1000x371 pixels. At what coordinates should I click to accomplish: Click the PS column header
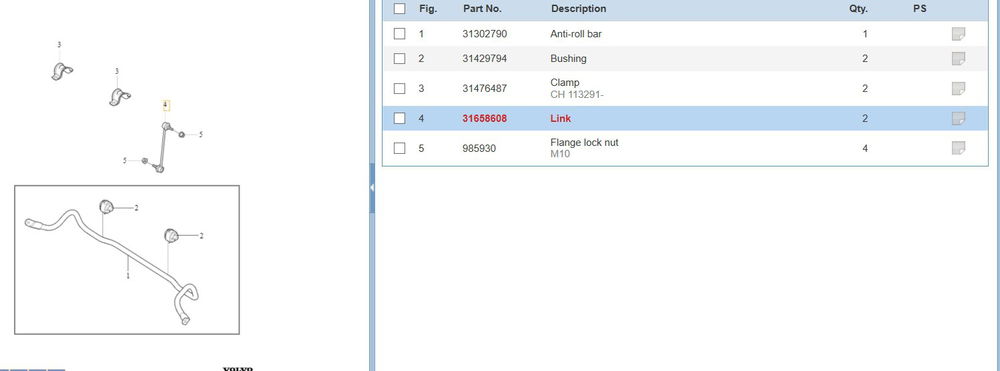click(920, 9)
